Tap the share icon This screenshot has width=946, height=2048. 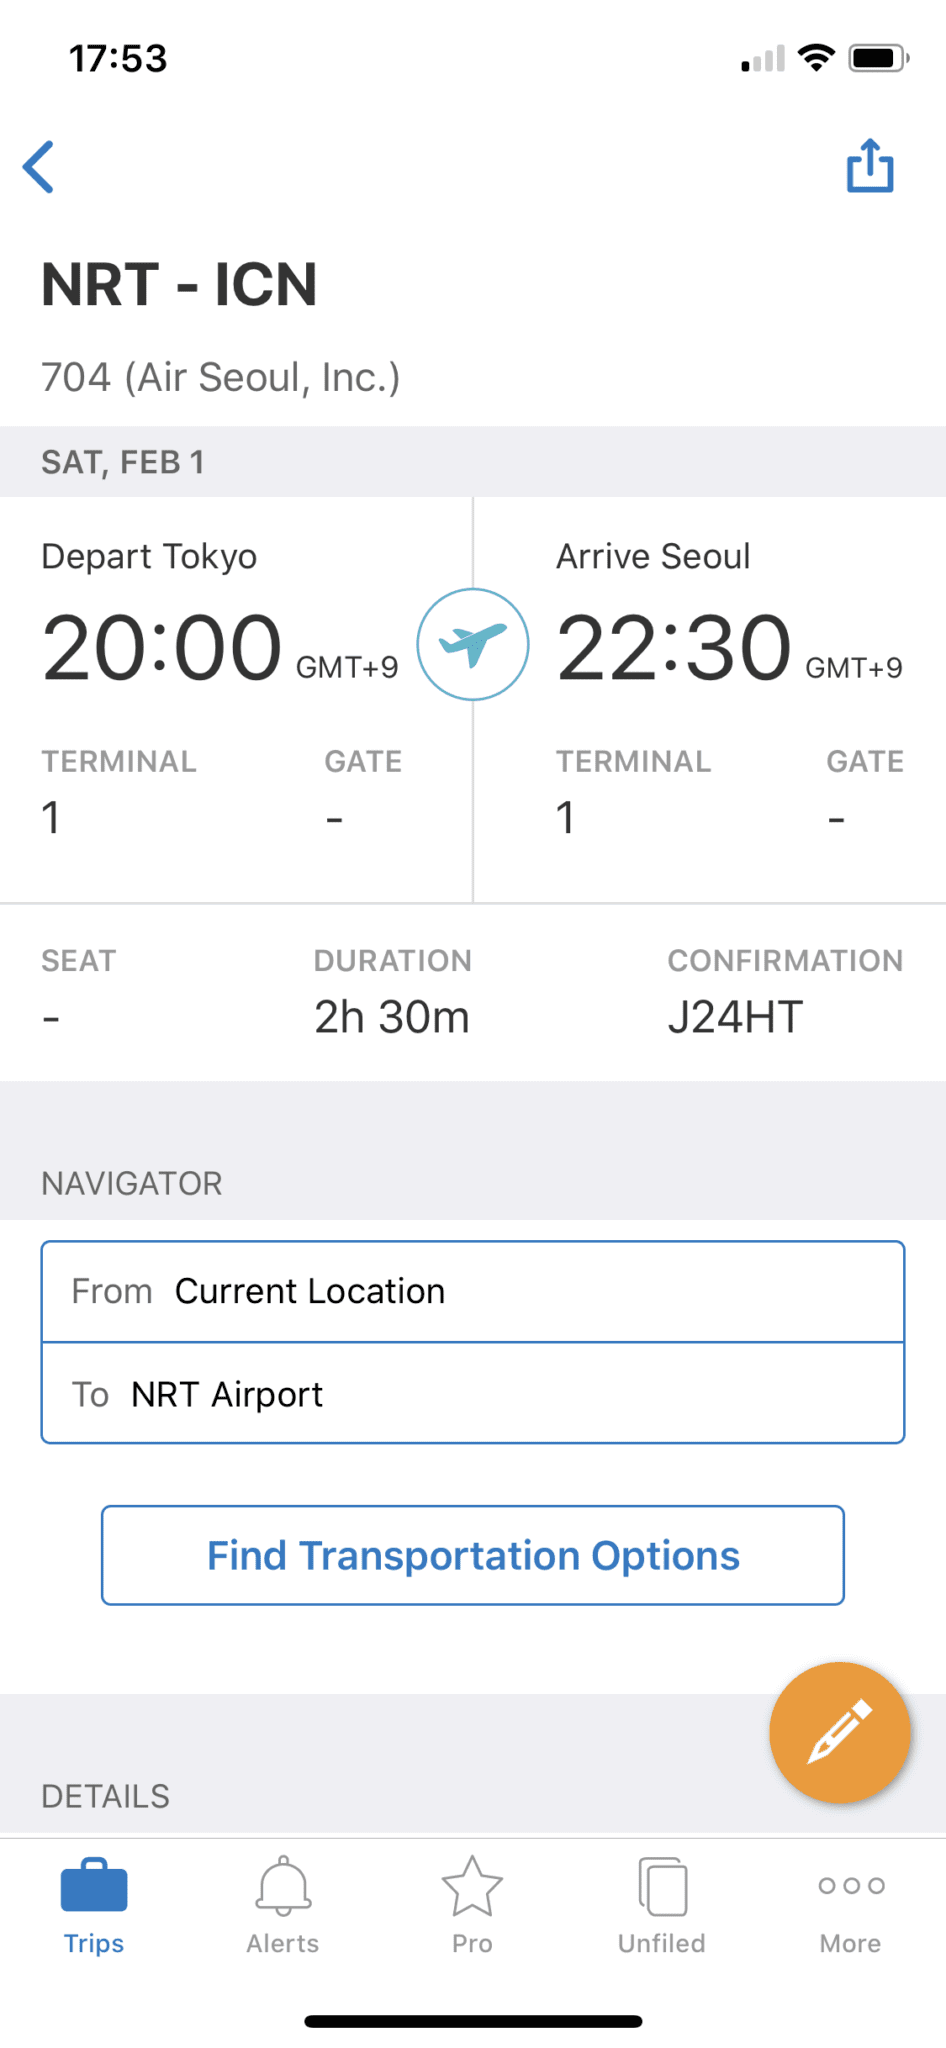870,165
